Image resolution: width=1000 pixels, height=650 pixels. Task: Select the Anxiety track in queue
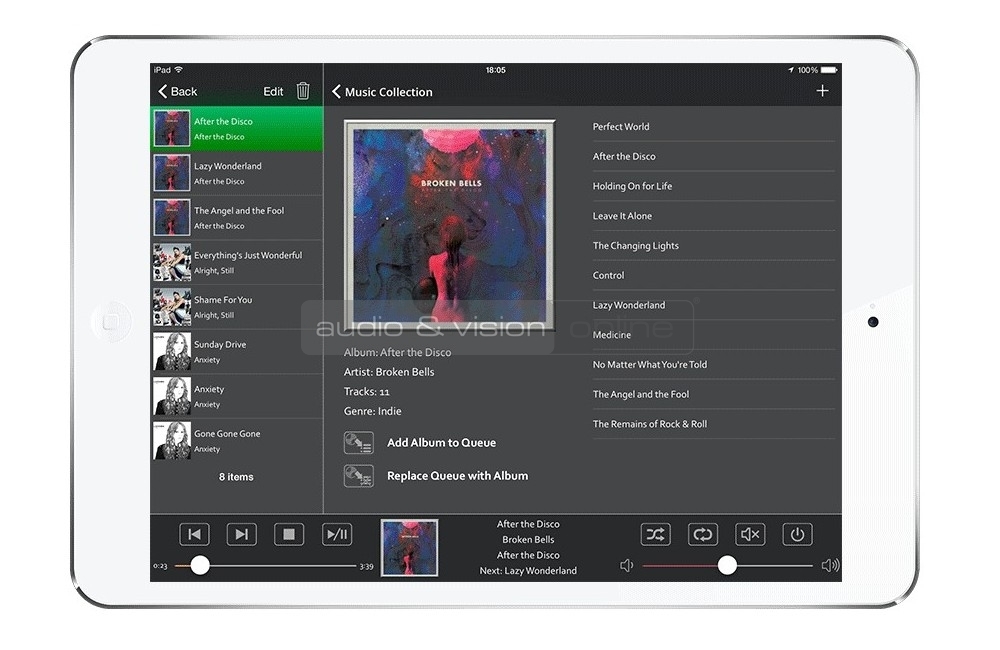[x=237, y=396]
